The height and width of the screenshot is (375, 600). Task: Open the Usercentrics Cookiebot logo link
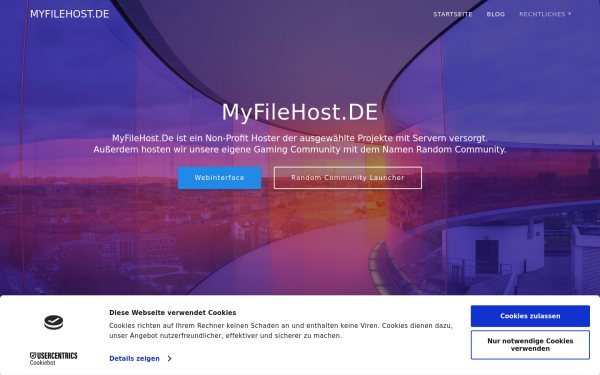point(54,359)
